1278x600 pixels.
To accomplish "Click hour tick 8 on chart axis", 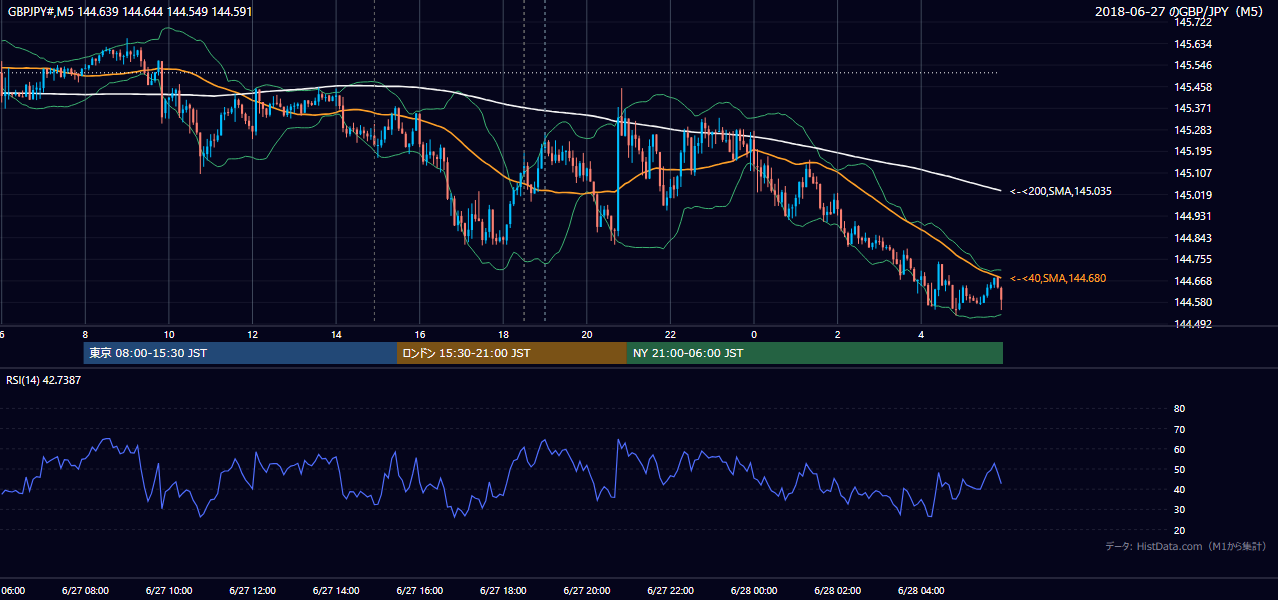I will pos(85,334).
